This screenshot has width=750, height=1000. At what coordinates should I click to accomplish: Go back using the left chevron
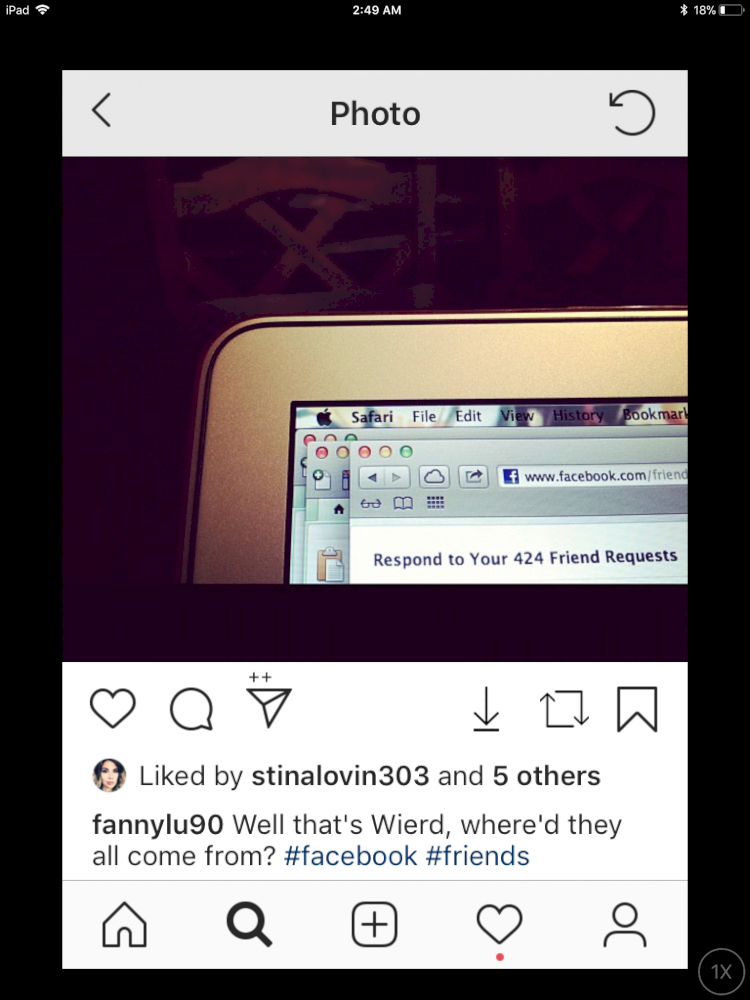tap(101, 110)
